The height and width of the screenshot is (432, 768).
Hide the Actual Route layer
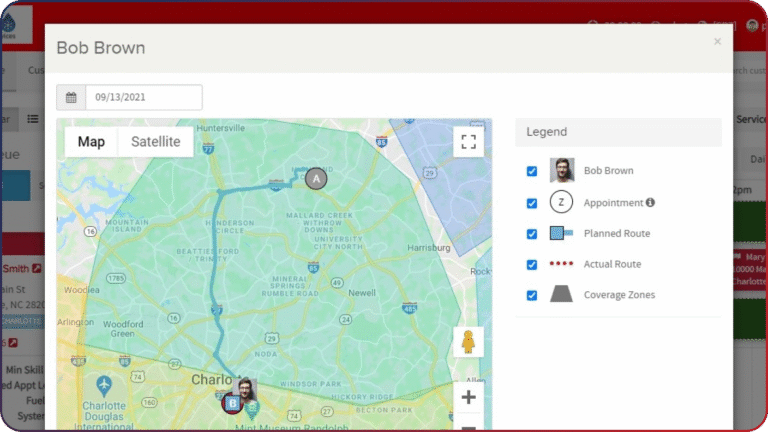point(531,264)
